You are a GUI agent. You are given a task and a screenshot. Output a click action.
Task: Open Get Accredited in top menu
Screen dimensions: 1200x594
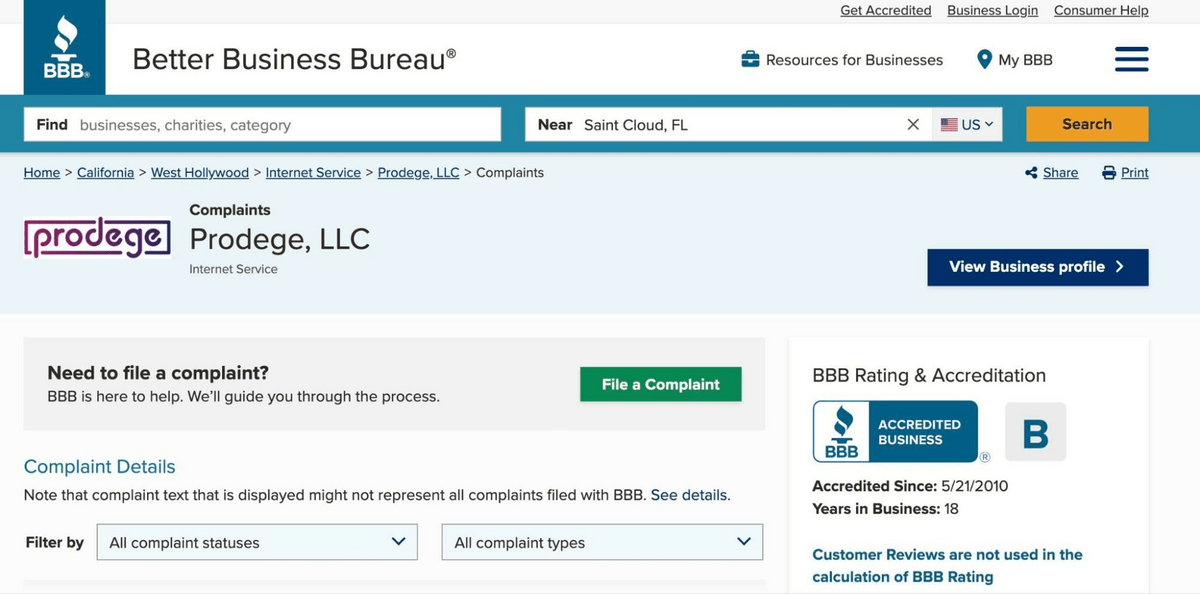[885, 10]
